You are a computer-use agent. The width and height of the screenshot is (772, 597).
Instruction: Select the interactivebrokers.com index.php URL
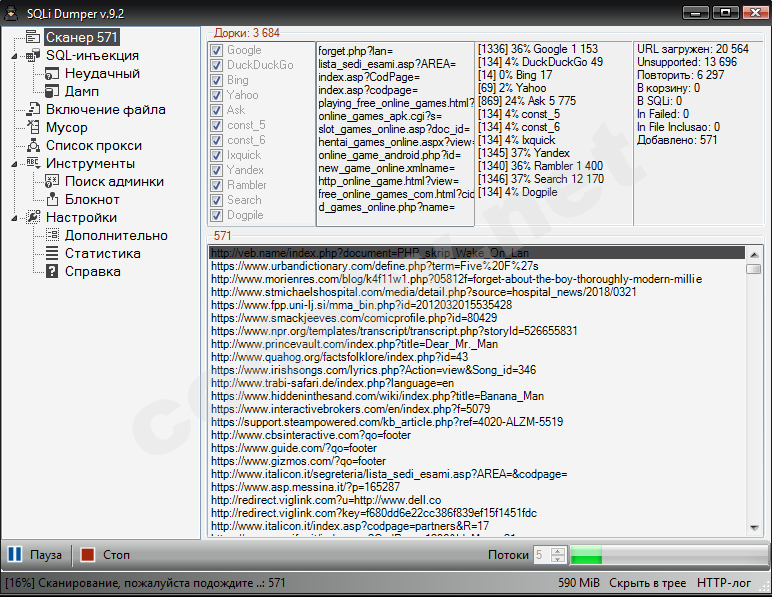click(351, 409)
